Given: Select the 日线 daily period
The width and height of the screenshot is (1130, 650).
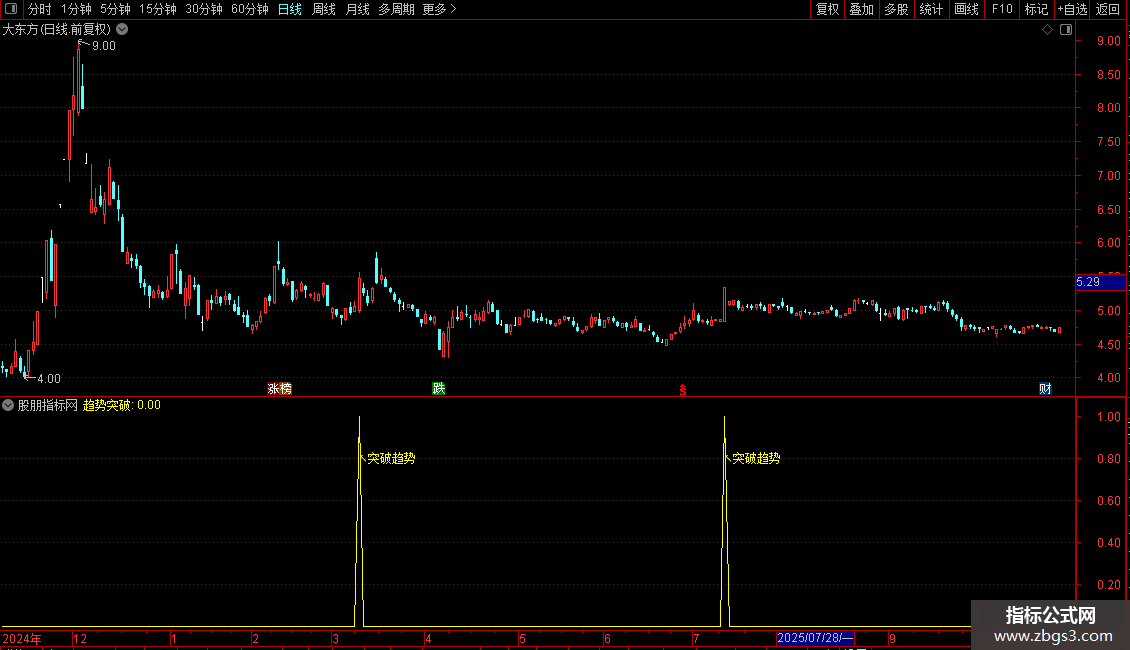Looking at the screenshot, I should (x=290, y=9).
